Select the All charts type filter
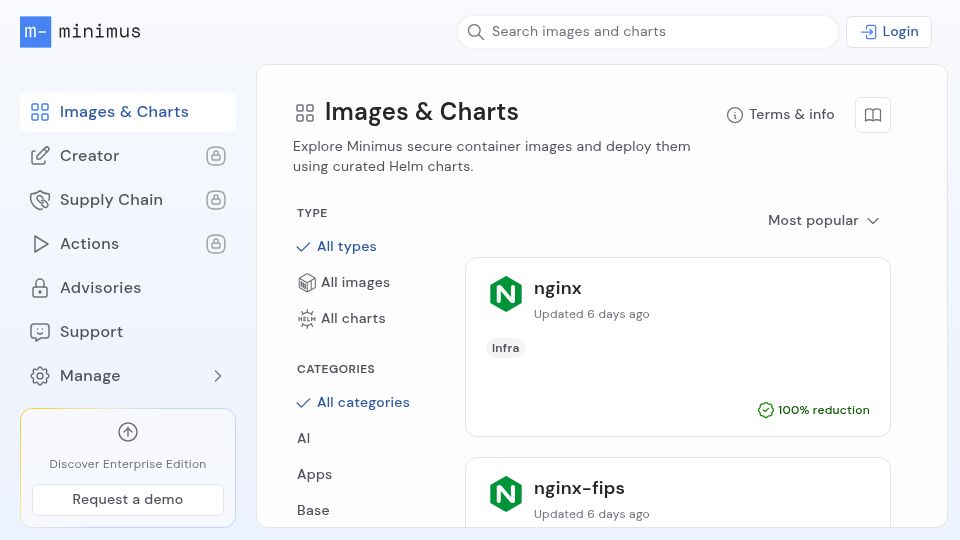The width and height of the screenshot is (960, 540). coord(341,319)
